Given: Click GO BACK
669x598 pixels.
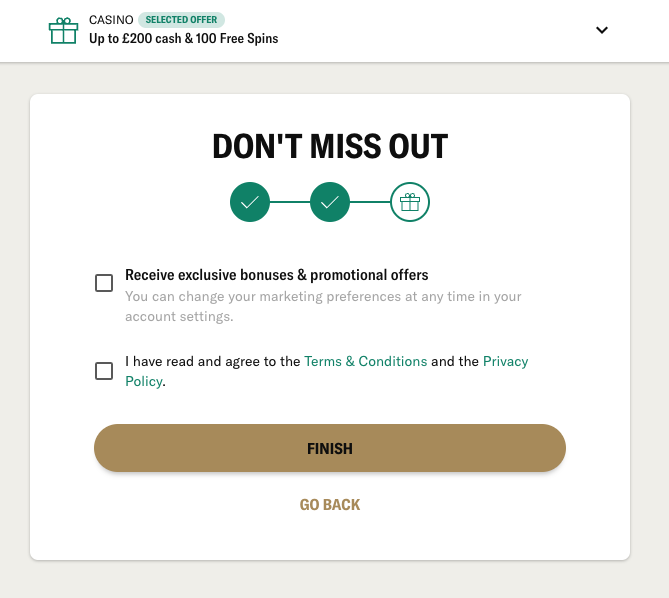Looking at the screenshot, I should [330, 505].
